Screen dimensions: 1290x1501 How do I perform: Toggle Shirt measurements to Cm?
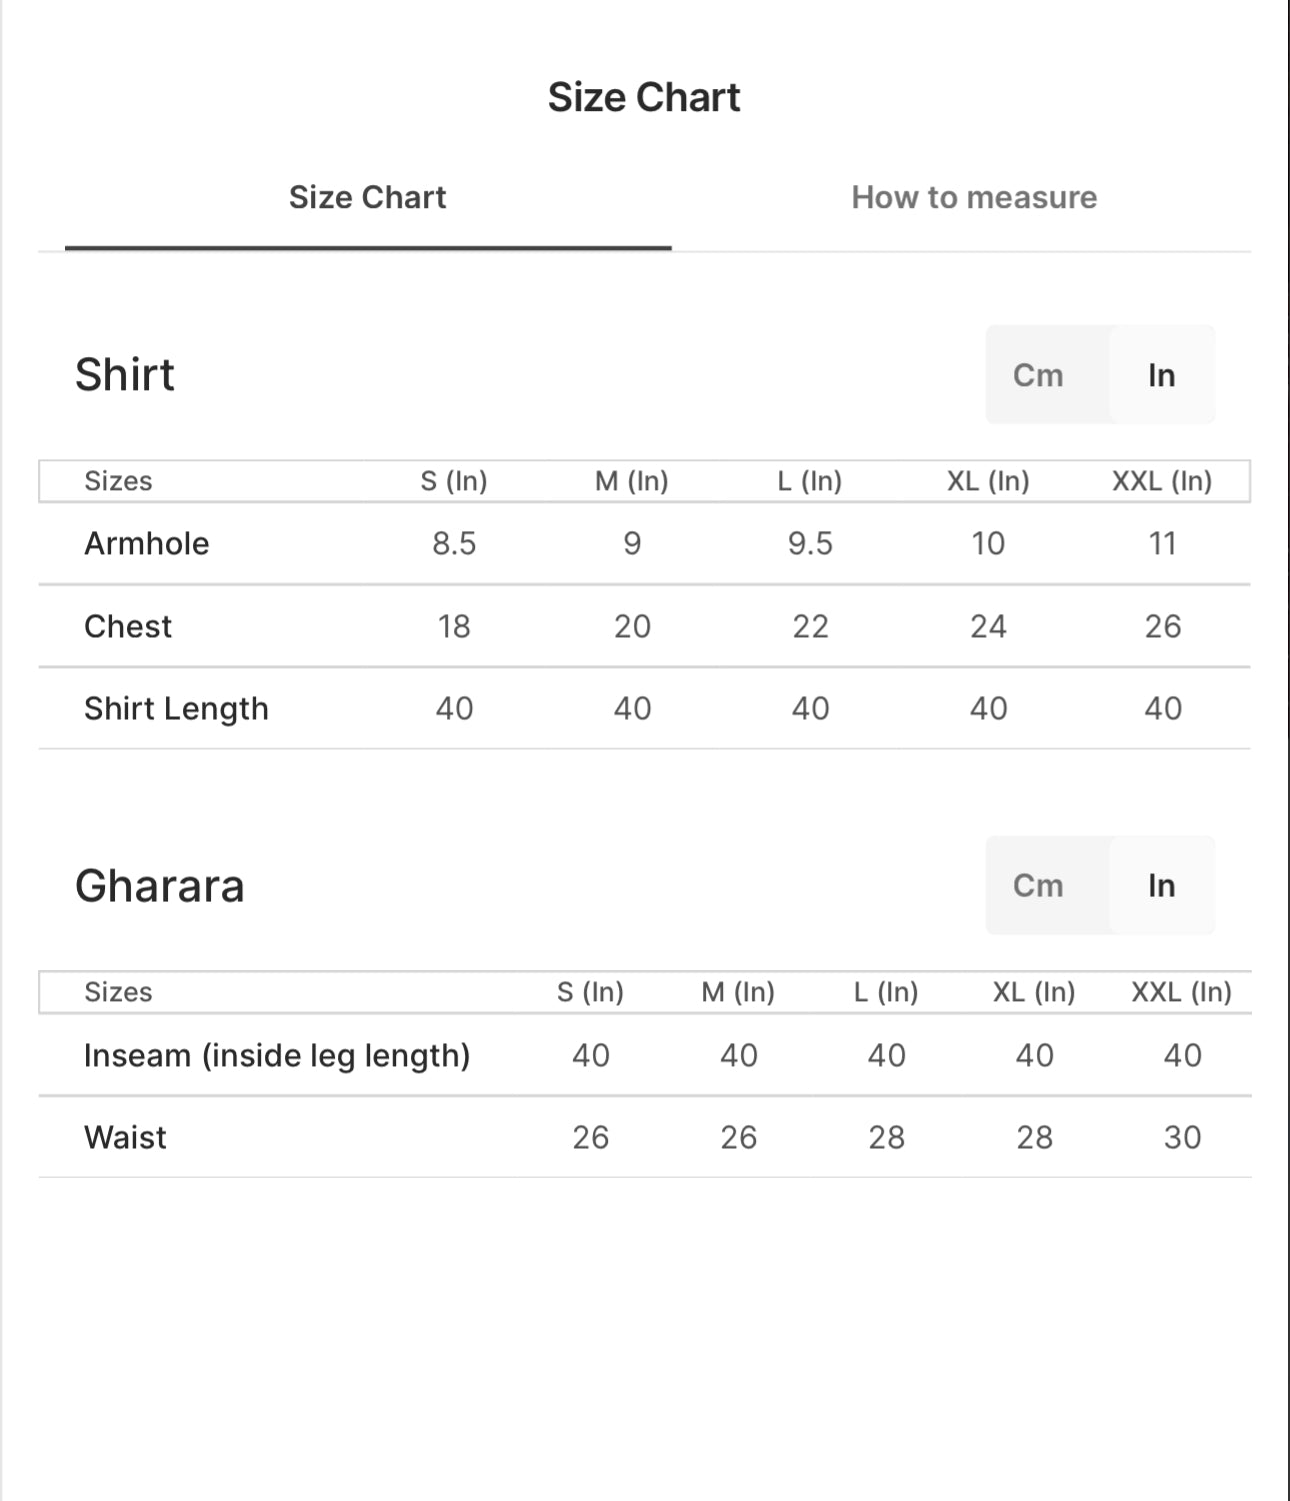(x=1038, y=375)
